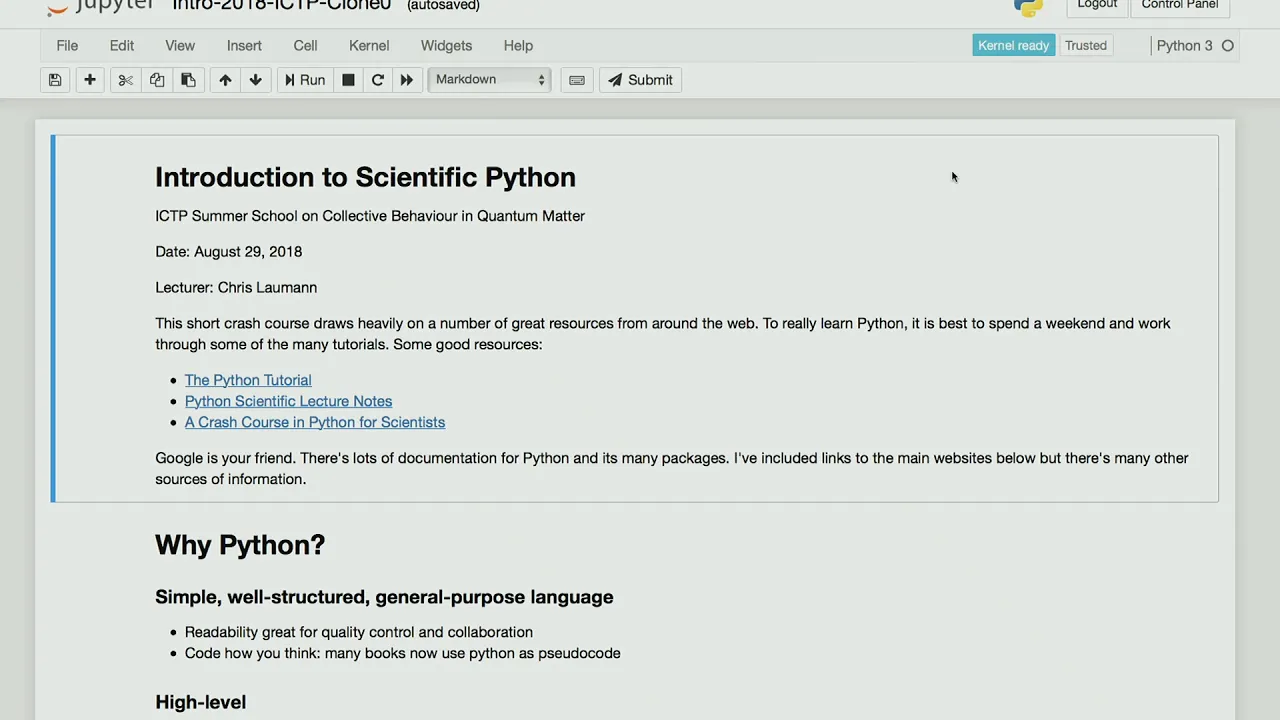Screen dimensions: 1280x720
Task: Move selected cell up arrow
Action: point(225,80)
